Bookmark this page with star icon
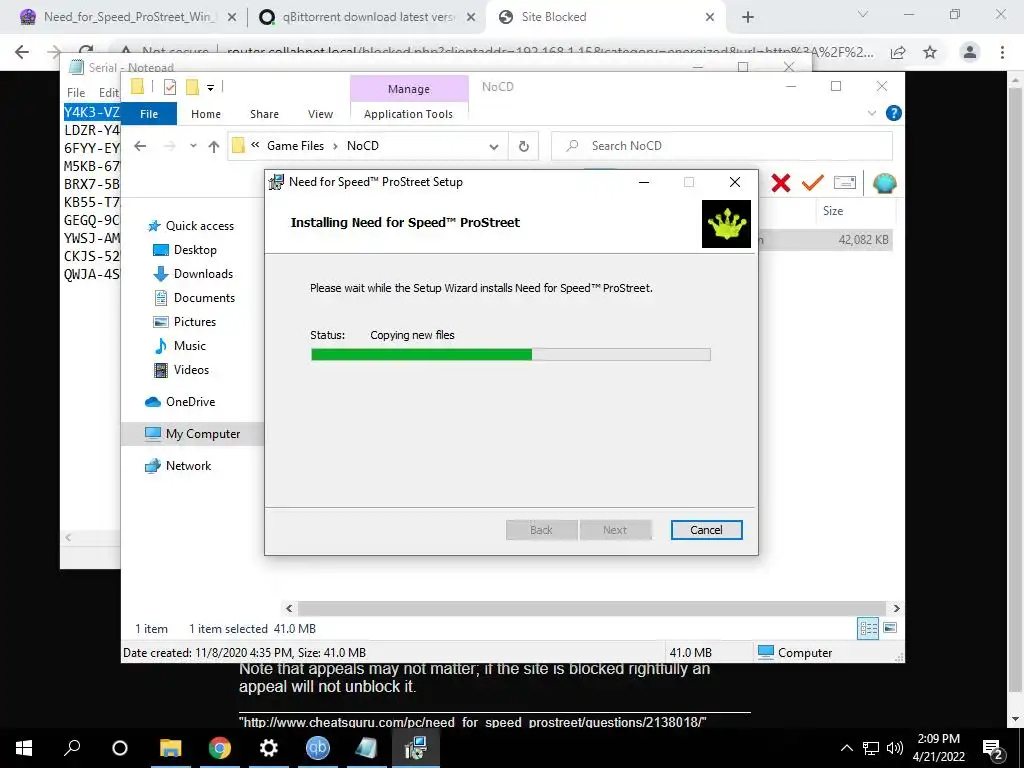The image size is (1024, 768). (x=930, y=52)
